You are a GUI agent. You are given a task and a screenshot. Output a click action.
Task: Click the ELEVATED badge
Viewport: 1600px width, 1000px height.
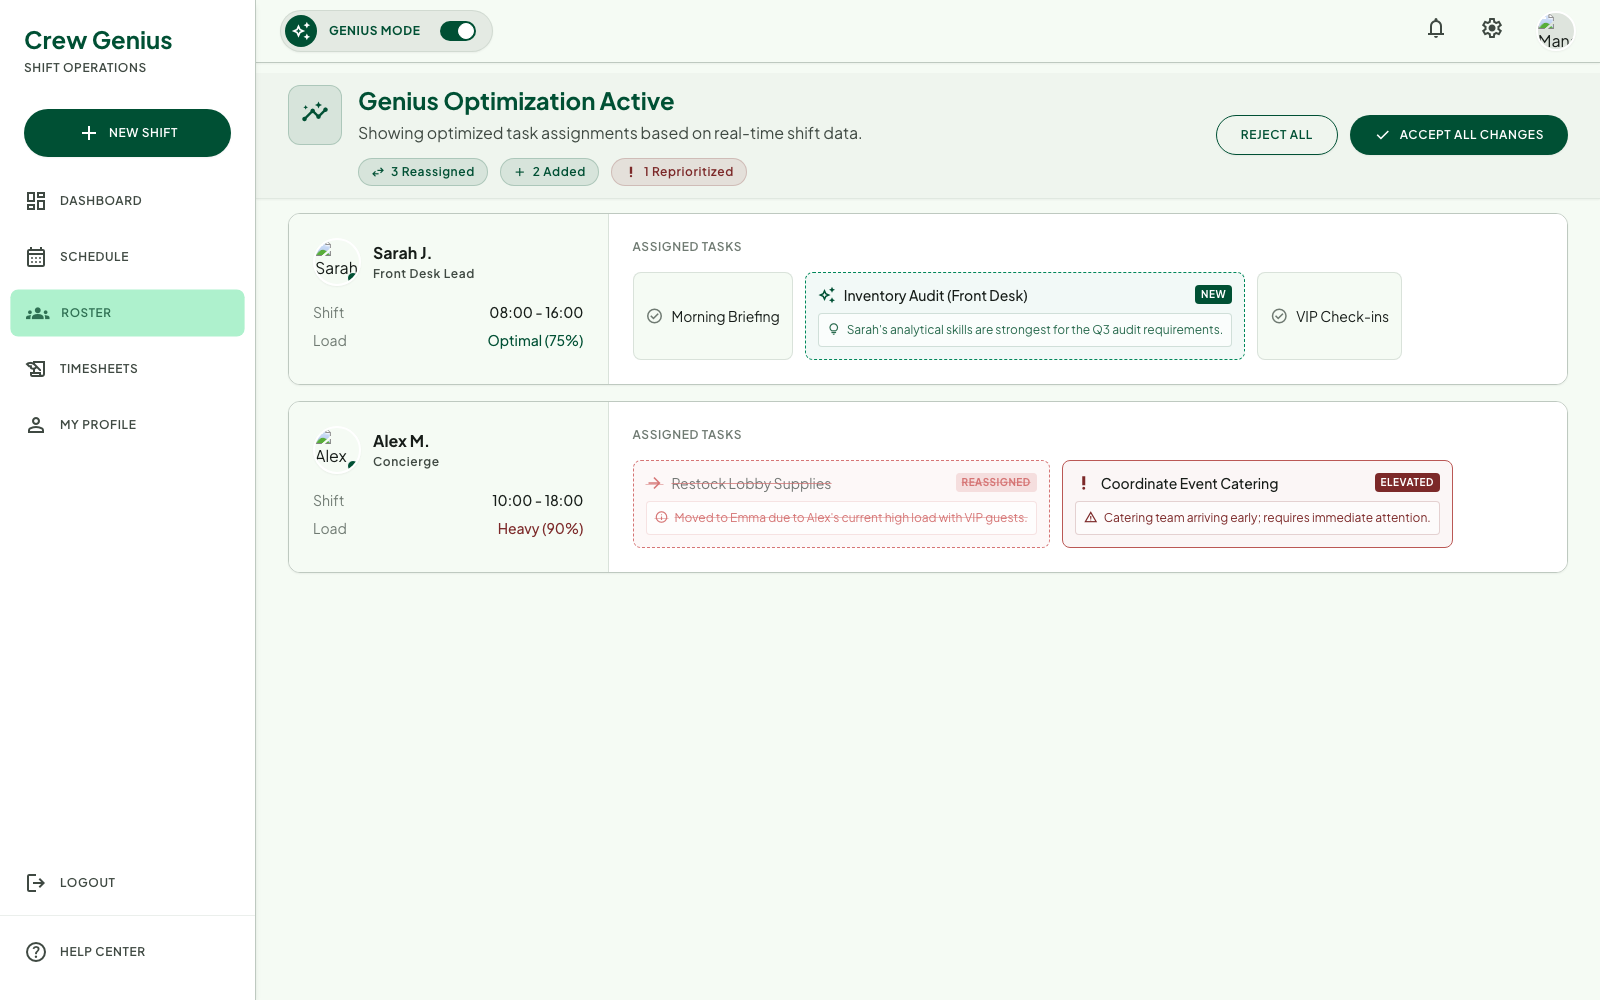tap(1407, 483)
